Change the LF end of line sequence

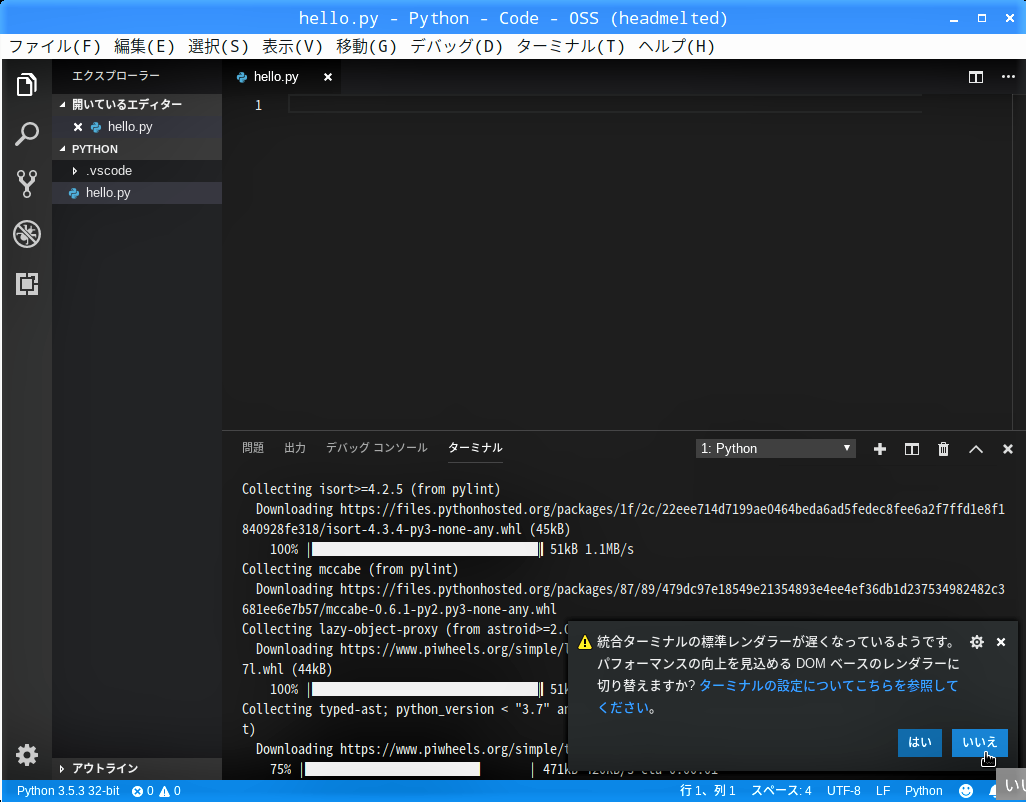pyautogui.click(x=883, y=791)
